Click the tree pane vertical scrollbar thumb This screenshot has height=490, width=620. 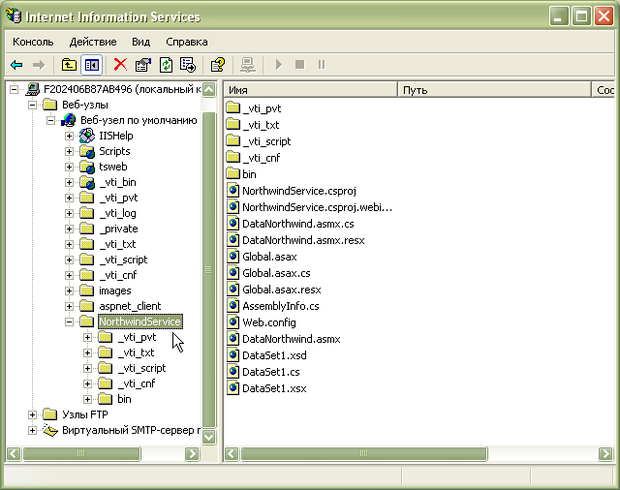[x=208, y=269]
